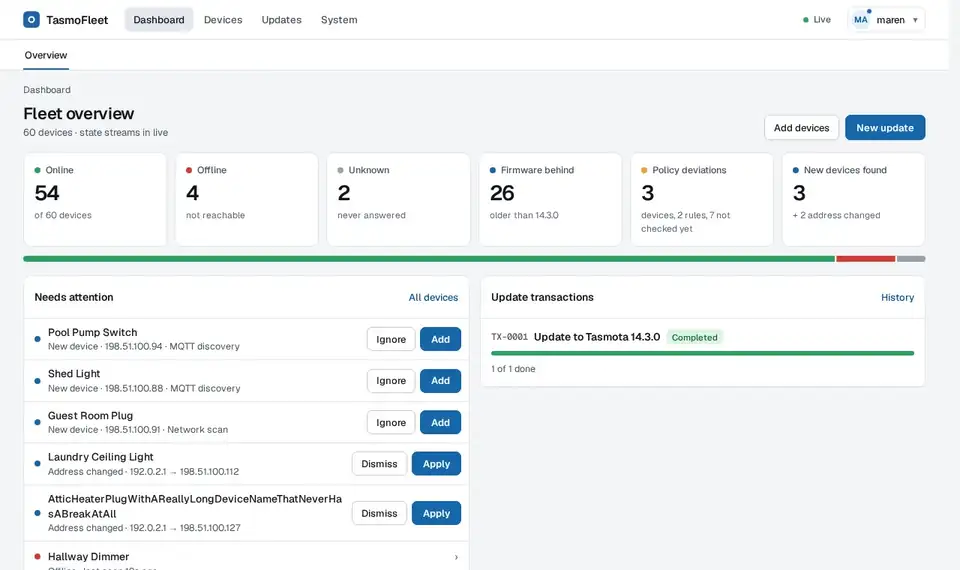Click the Hallway Dimmer device name
This screenshot has height=570, width=960.
(x=88, y=557)
